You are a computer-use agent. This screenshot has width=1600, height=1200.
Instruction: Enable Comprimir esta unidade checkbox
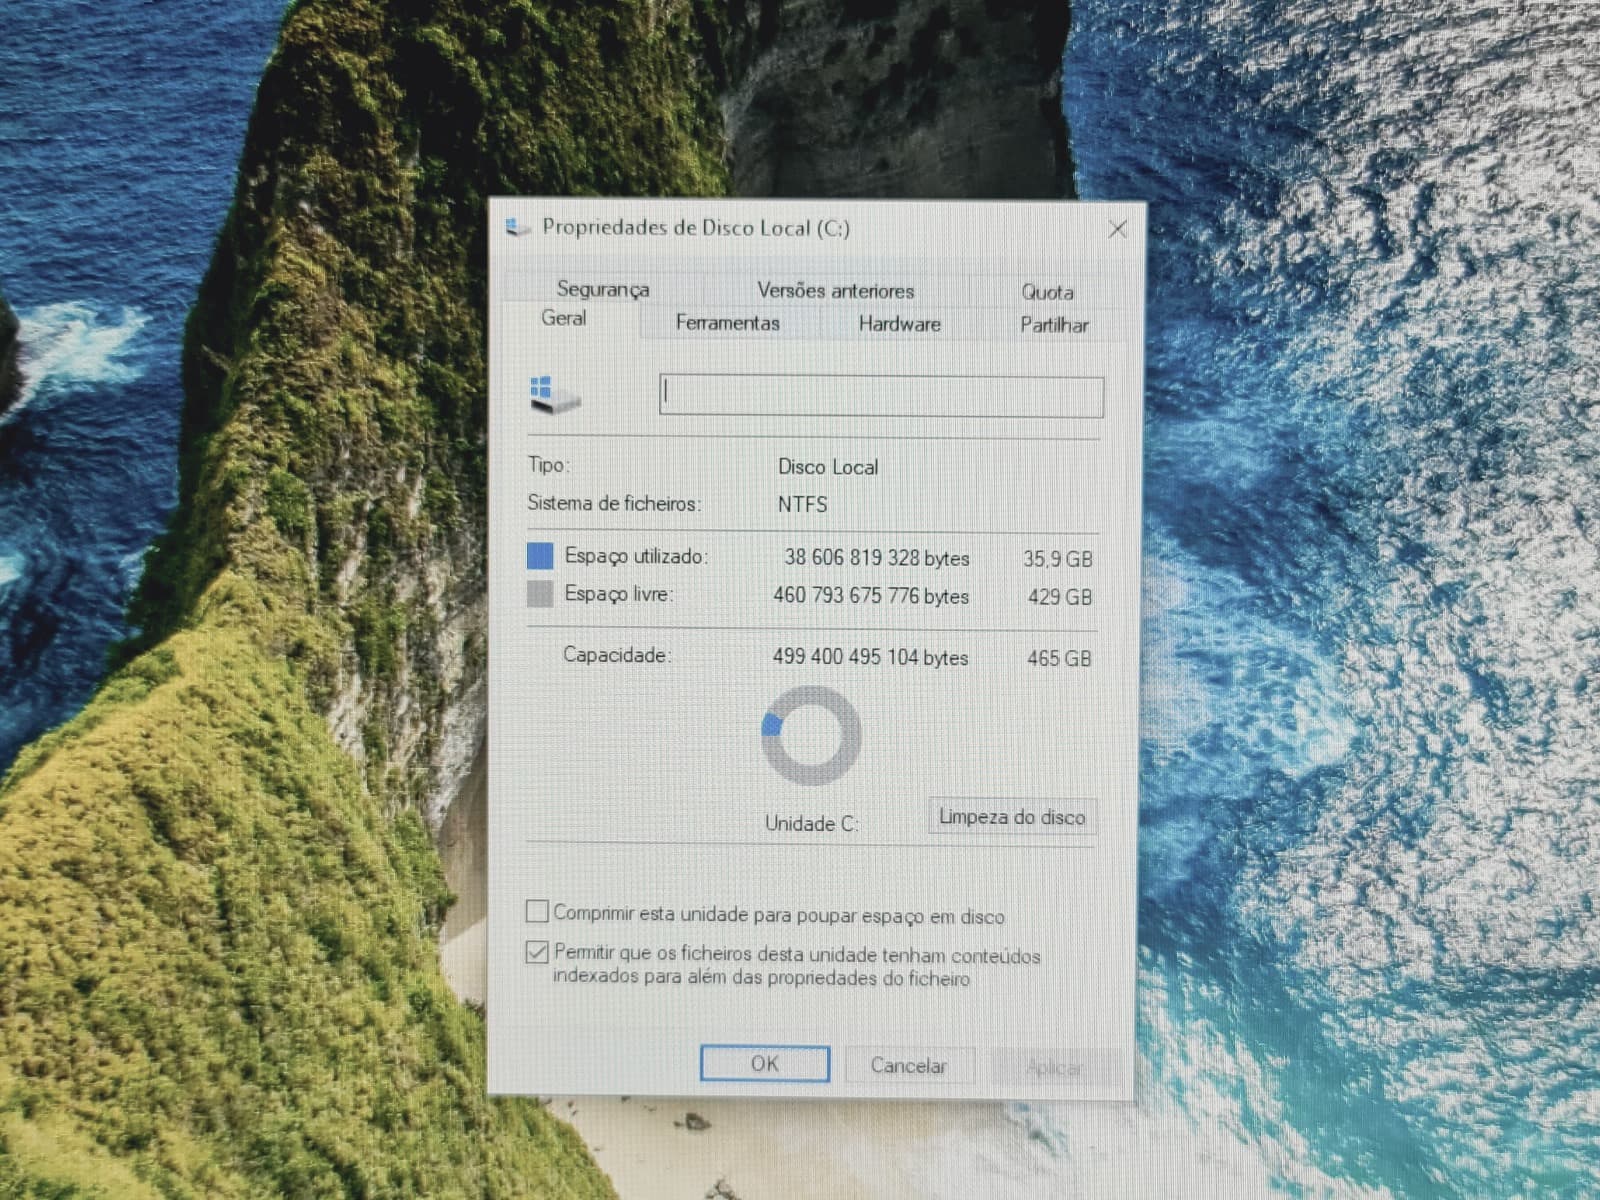click(x=537, y=911)
